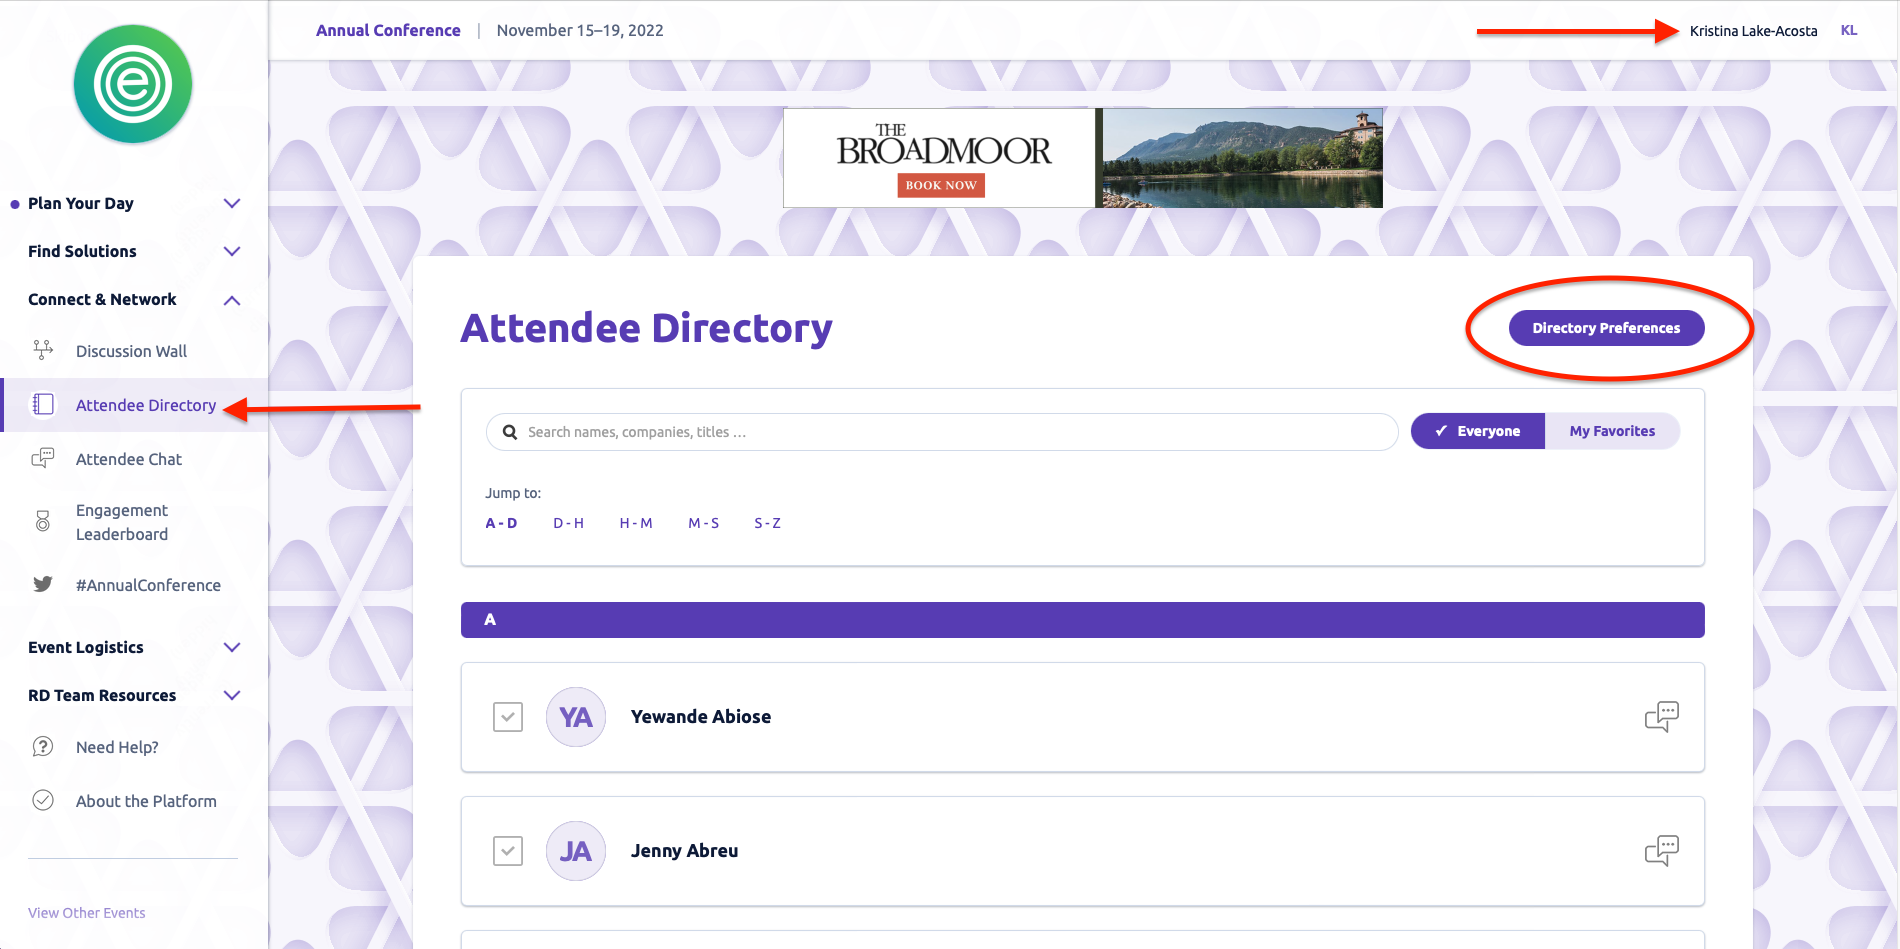Click the November 15–19, 2022 date text
This screenshot has width=1900, height=949.
(580, 30)
